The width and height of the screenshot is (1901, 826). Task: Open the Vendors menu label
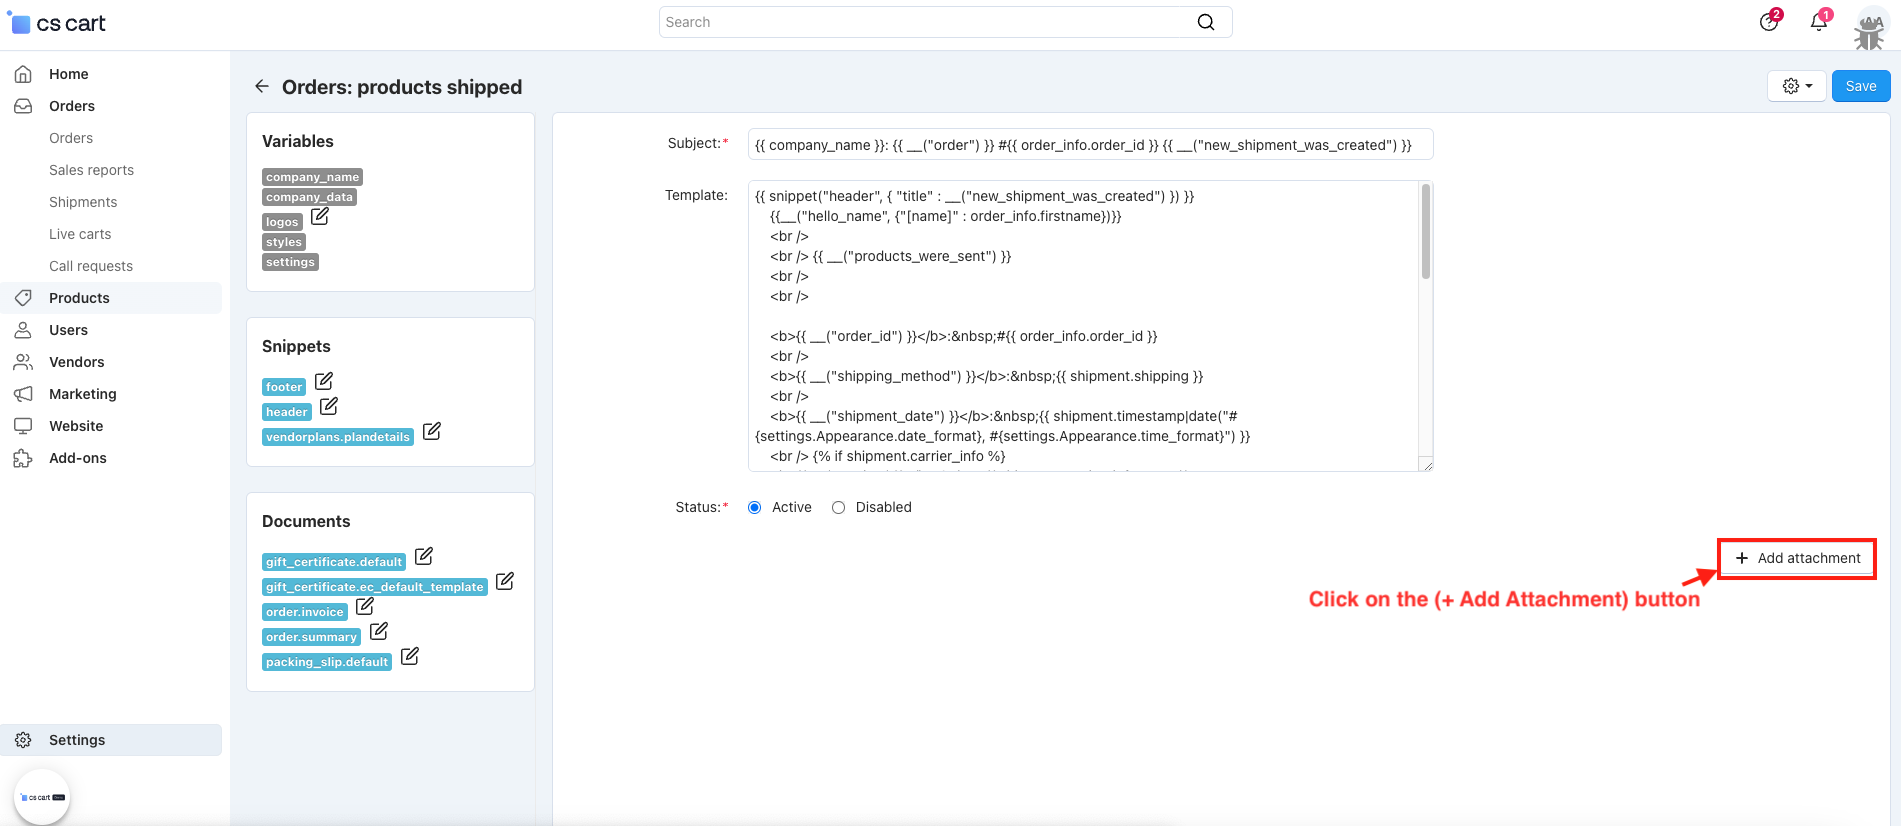click(x=76, y=362)
